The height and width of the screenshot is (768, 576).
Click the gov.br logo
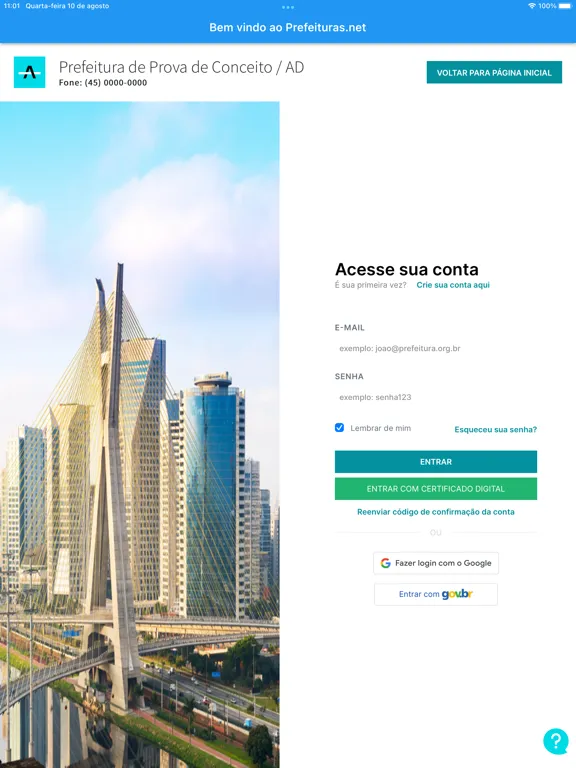(x=457, y=594)
